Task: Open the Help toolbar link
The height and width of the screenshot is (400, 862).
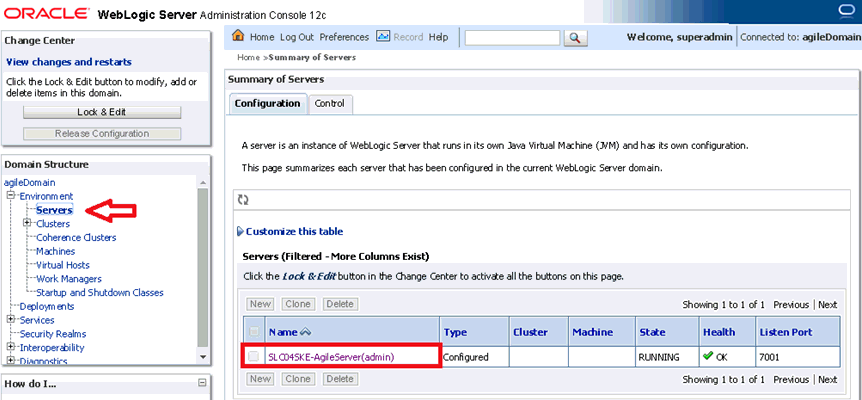Action: pyautogui.click(x=438, y=37)
